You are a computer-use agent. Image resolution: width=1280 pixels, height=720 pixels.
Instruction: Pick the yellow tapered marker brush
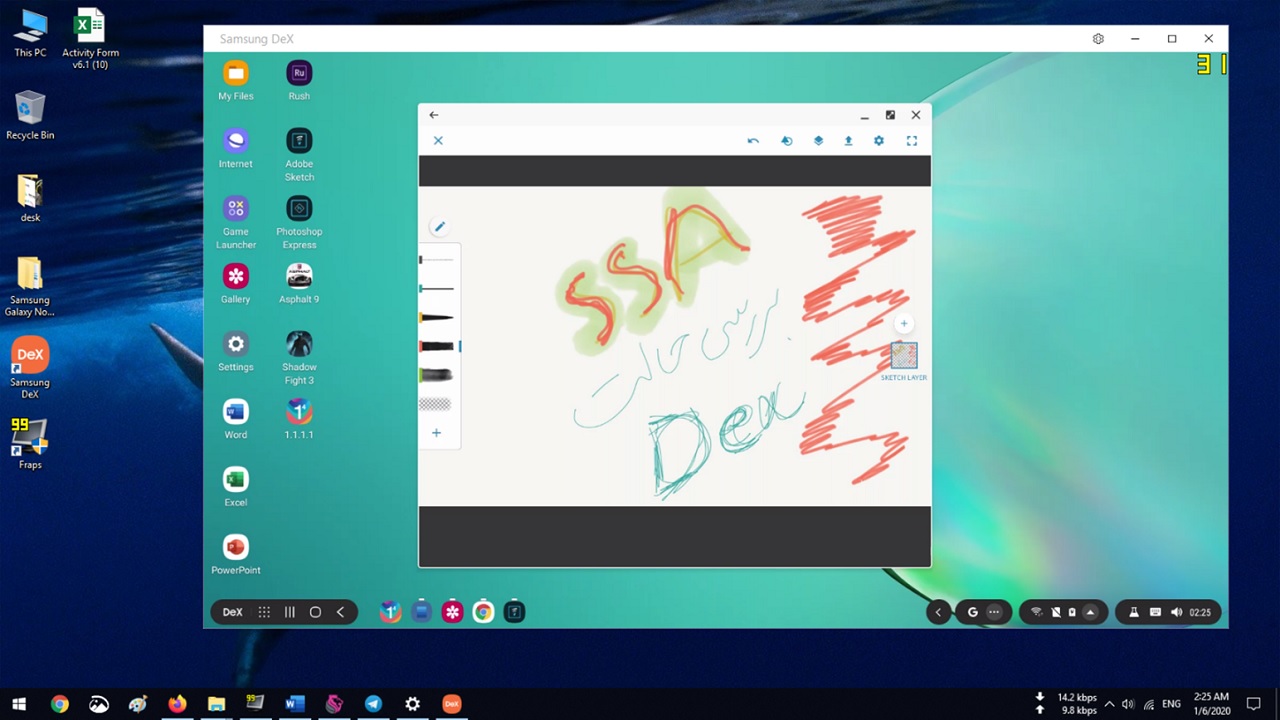coord(437,318)
